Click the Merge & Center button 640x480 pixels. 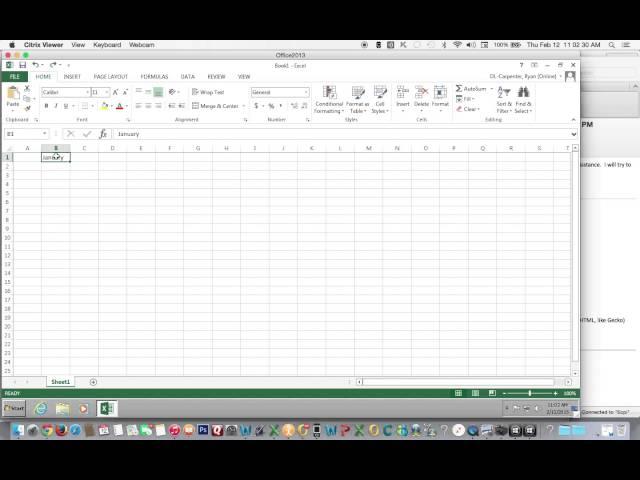click(x=214, y=106)
